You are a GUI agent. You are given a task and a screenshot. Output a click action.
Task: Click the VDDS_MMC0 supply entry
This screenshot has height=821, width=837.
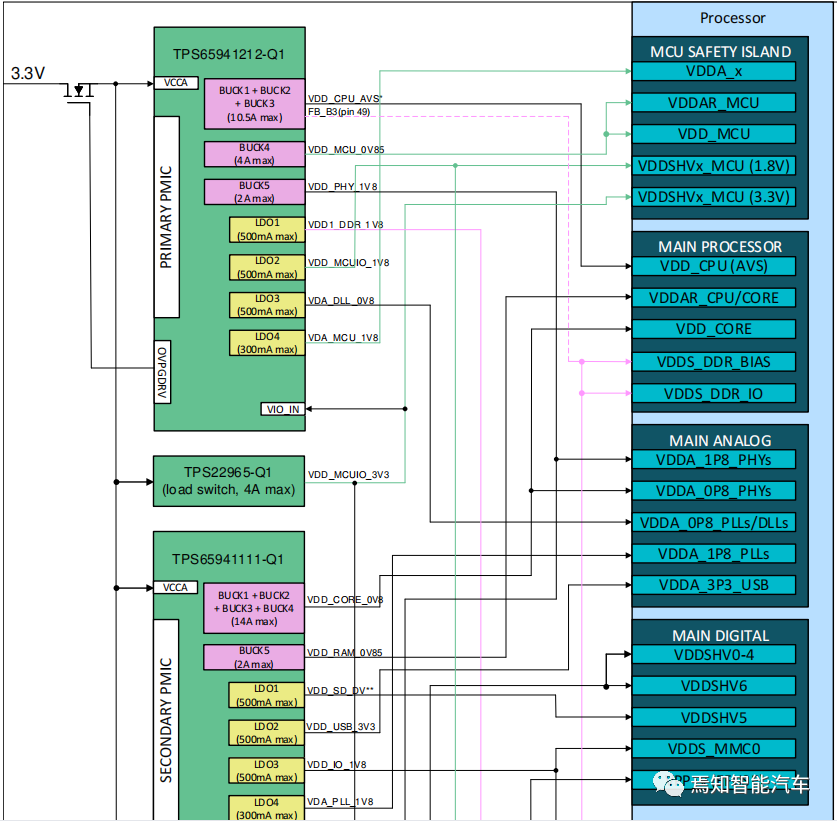(714, 748)
